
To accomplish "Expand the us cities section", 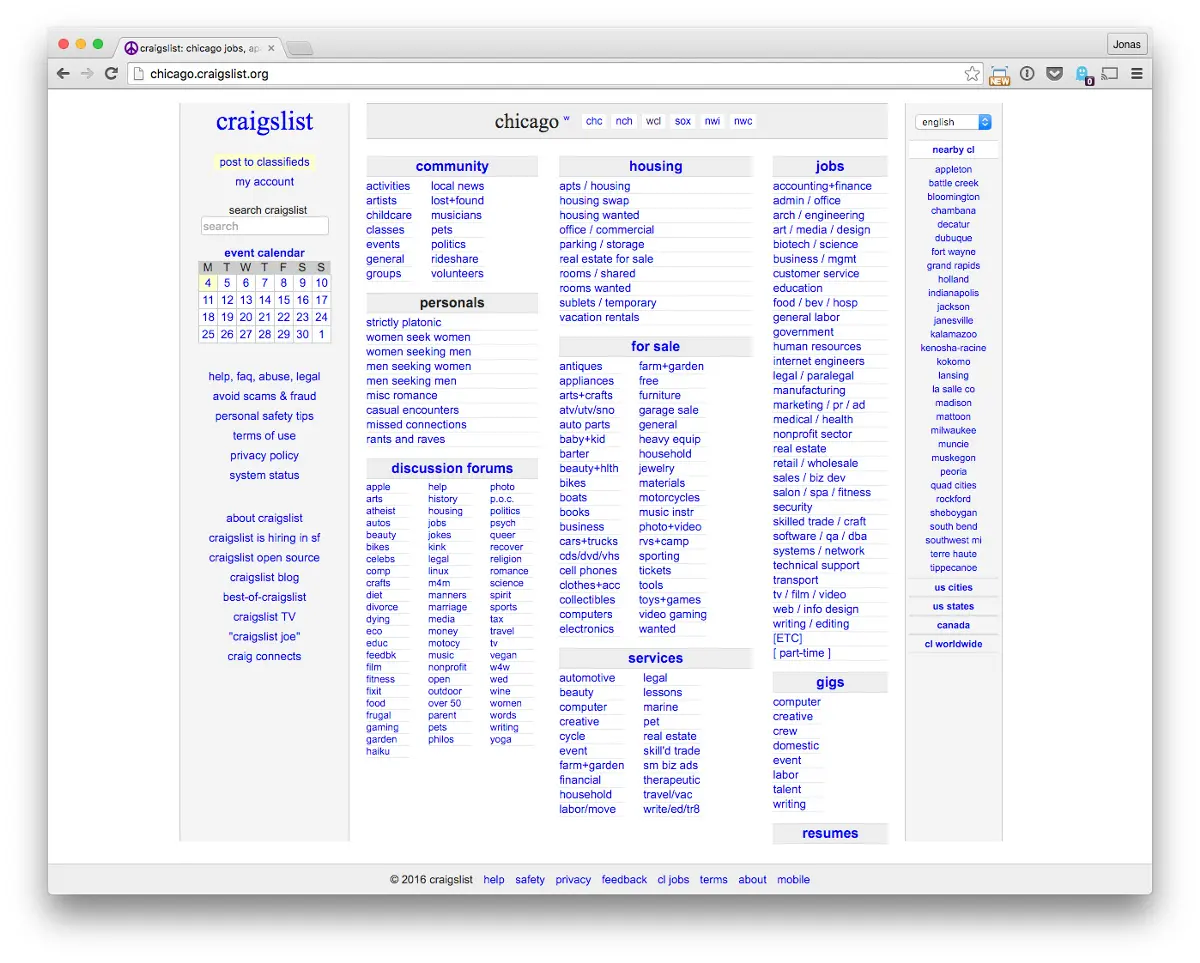I will [x=953, y=588].
